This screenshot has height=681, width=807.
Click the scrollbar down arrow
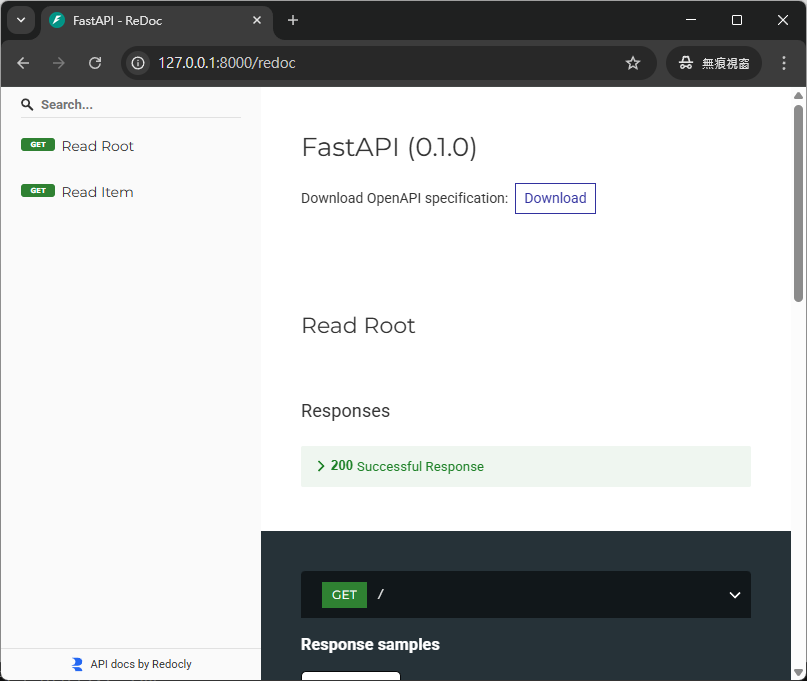tap(798, 672)
